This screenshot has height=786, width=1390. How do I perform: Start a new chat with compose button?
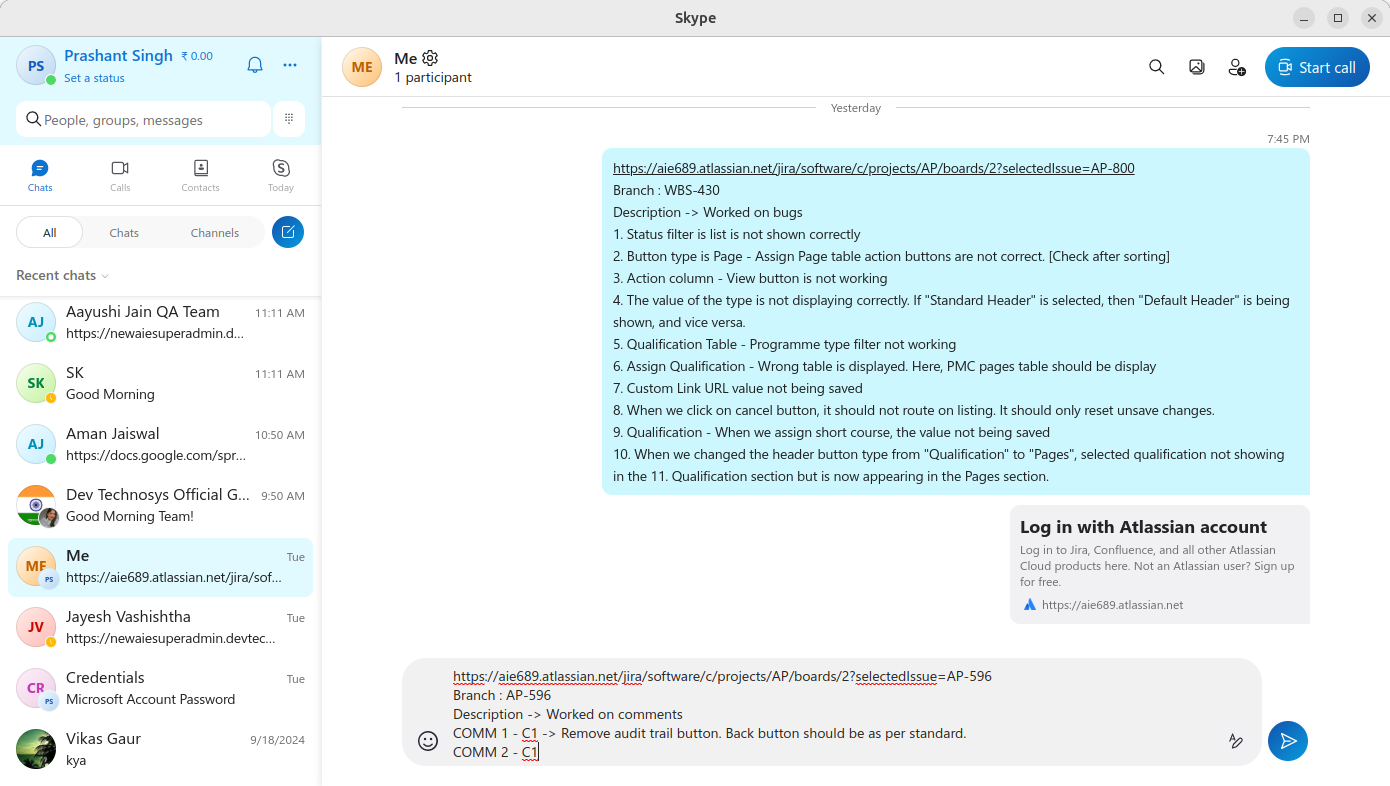pos(288,232)
